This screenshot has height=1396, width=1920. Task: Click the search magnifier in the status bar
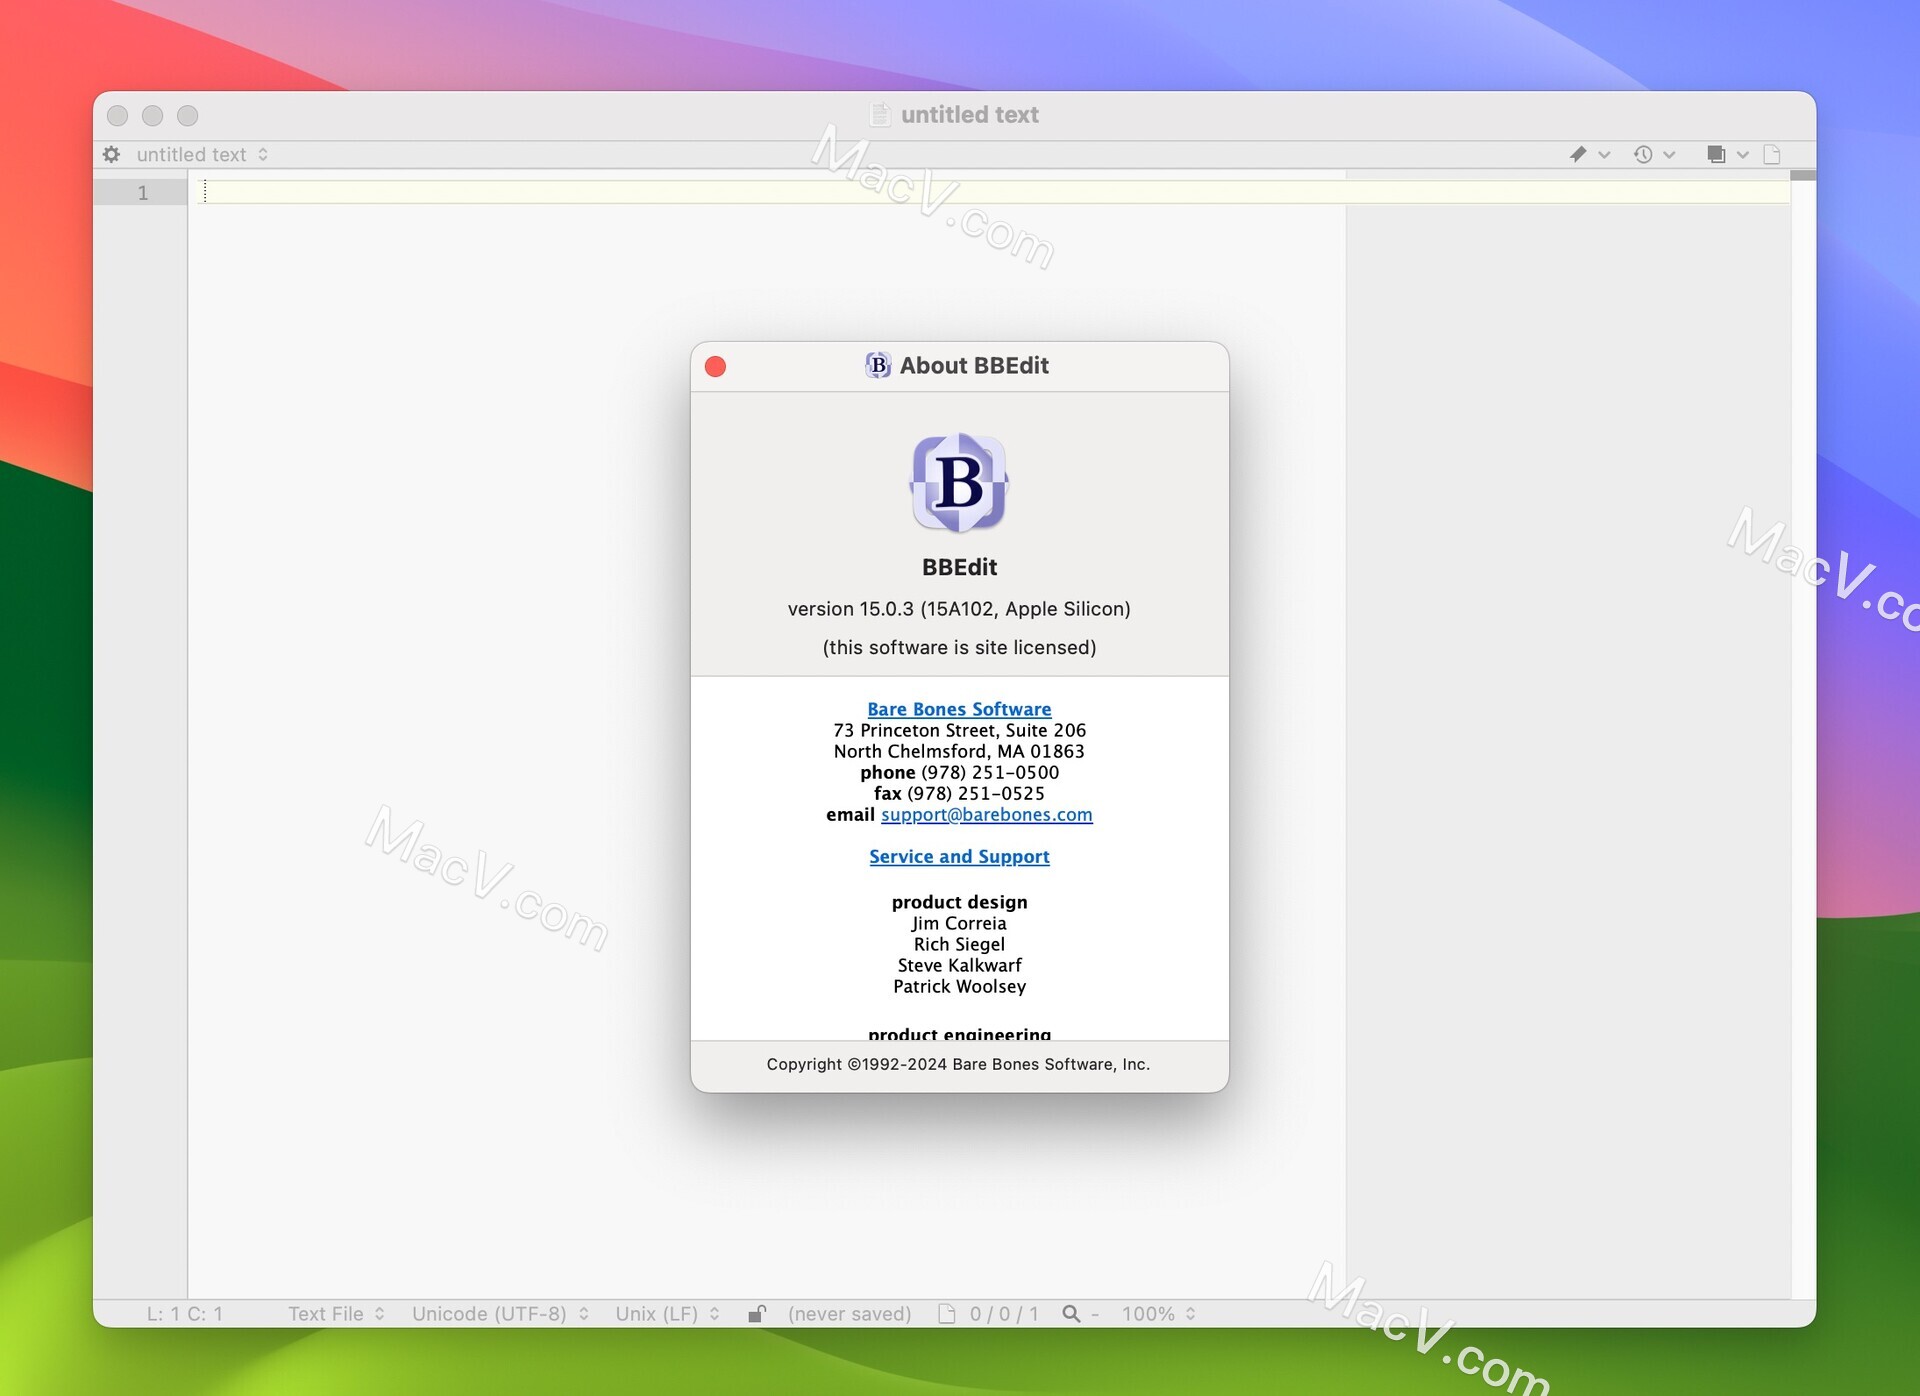pyautogui.click(x=1074, y=1313)
